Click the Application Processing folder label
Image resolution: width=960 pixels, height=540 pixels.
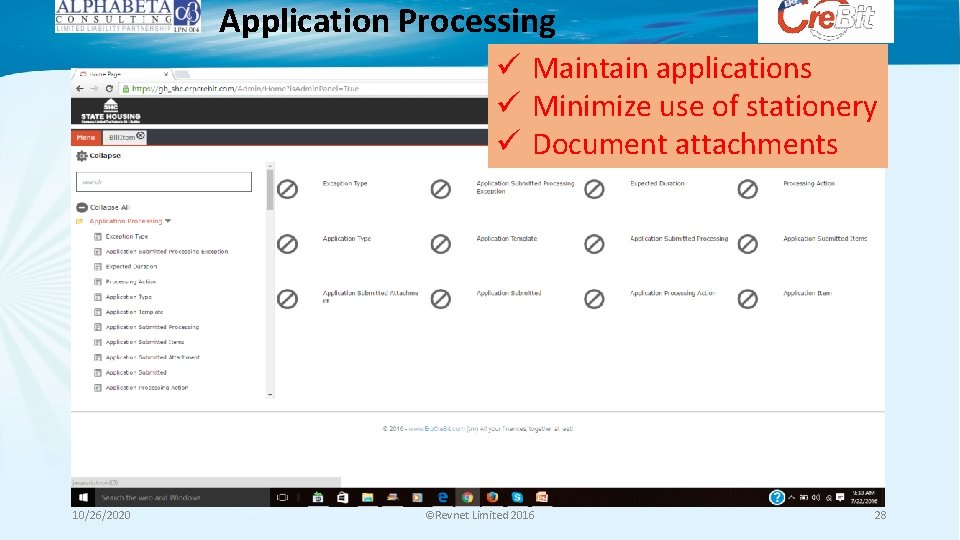click(126, 221)
